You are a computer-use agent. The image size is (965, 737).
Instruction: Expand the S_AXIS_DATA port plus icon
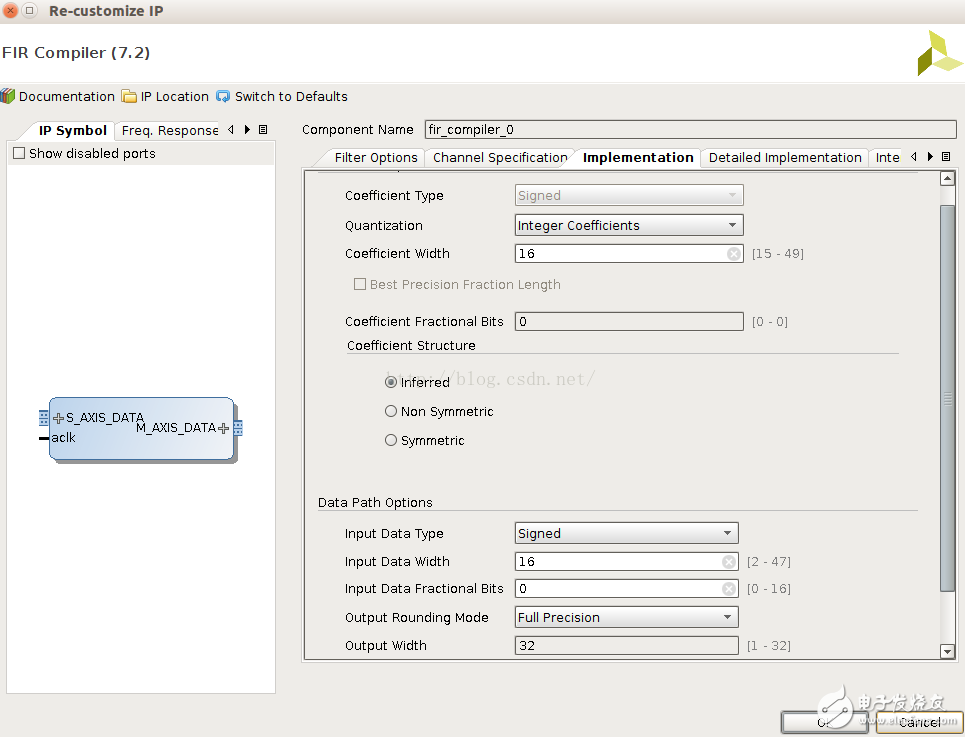click(x=58, y=418)
